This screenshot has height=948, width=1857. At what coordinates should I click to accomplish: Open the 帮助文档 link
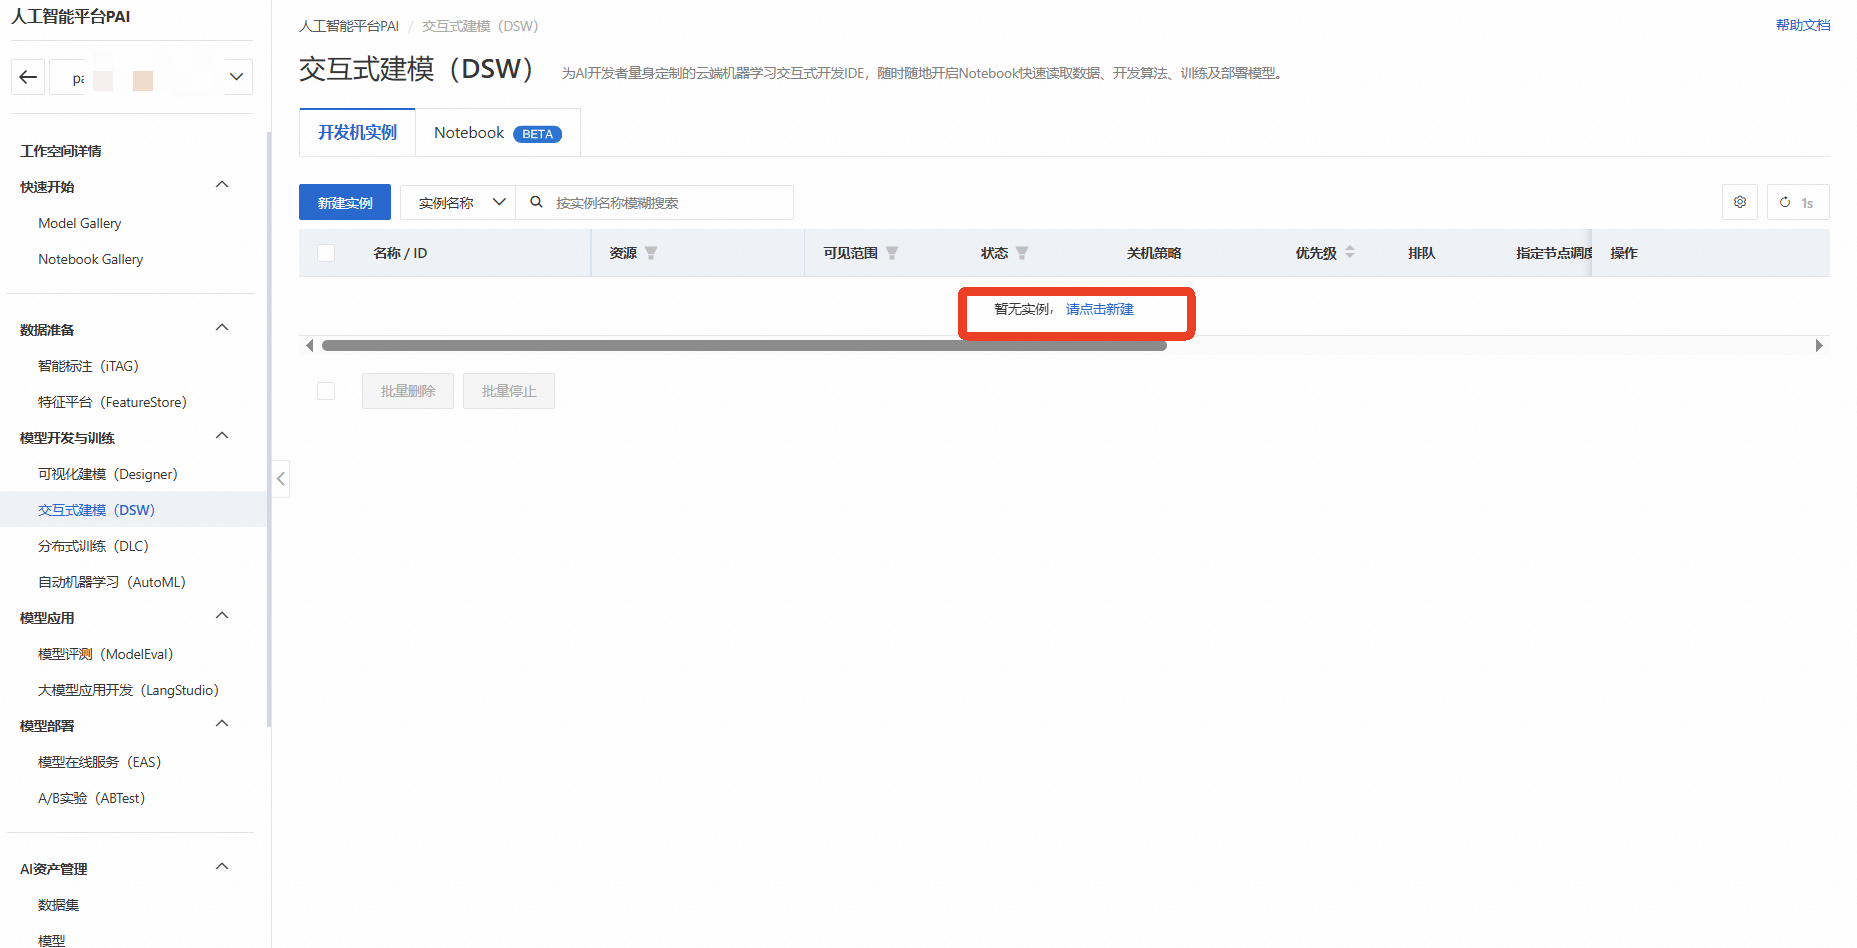pyautogui.click(x=1803, y=25)
